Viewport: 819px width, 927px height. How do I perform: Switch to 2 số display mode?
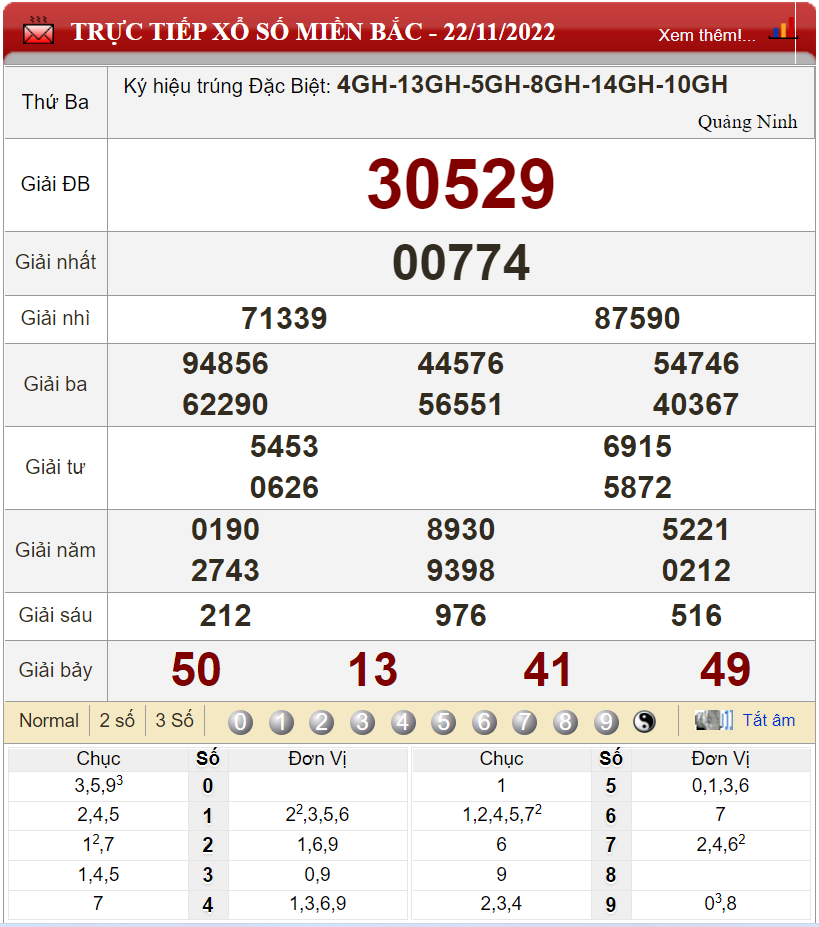tap(117, 721)
